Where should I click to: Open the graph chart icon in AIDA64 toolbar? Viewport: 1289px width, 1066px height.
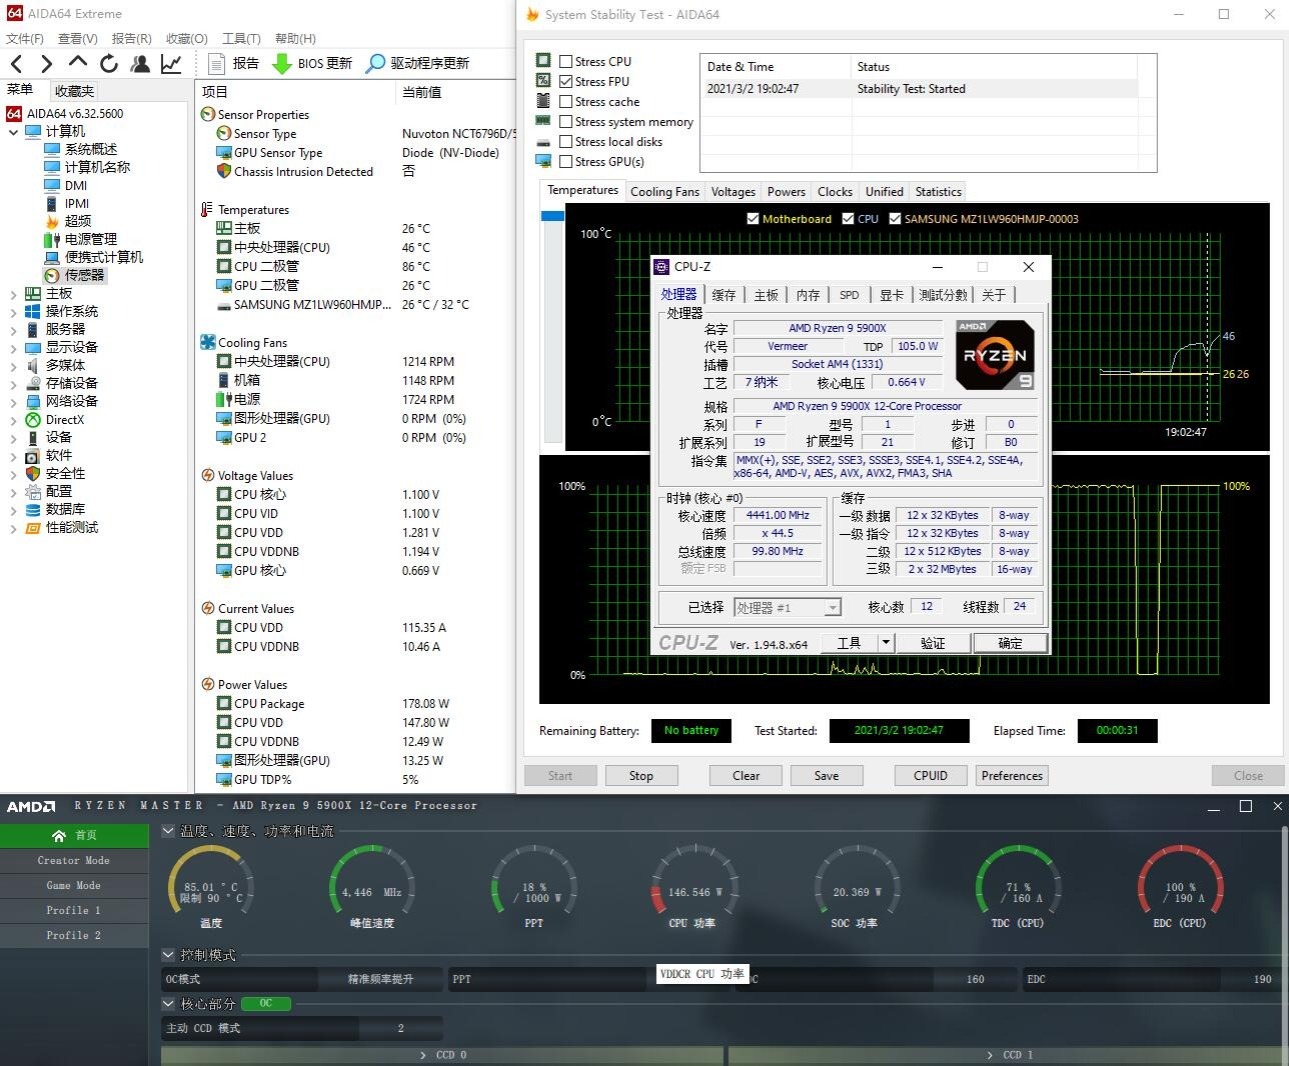pos(171,64)
